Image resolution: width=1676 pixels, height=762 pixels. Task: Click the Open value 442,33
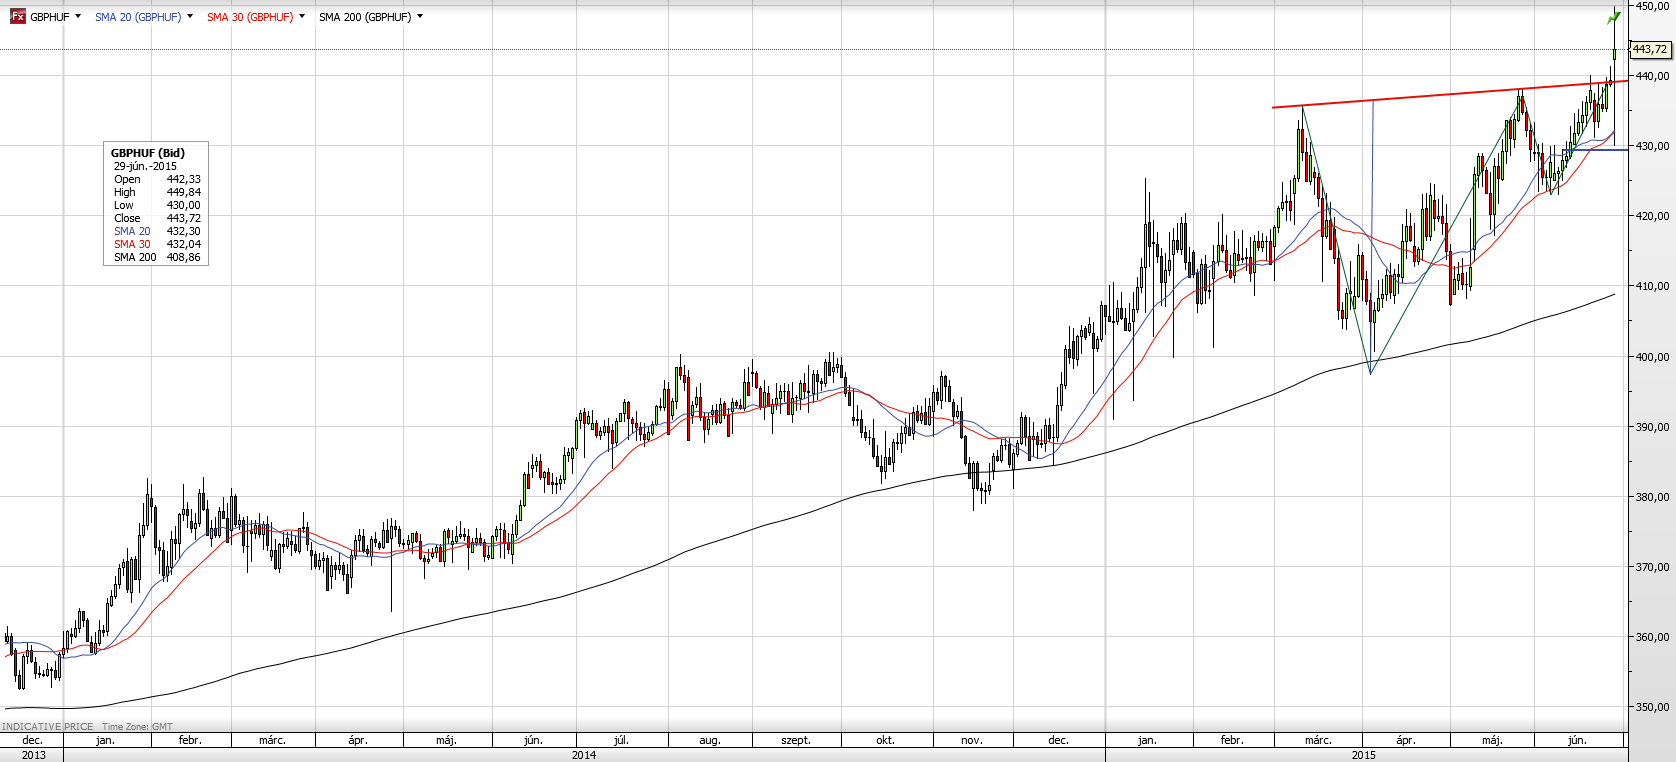pos(184,179)
